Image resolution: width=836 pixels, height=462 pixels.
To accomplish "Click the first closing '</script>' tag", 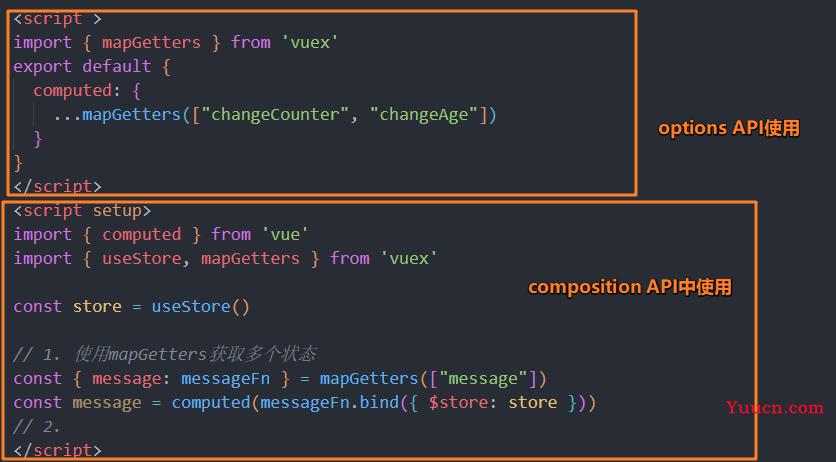I will [x=57, y=187].
